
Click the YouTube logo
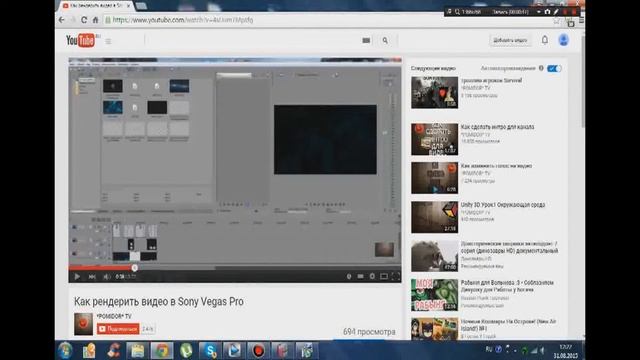click(80, 40)
